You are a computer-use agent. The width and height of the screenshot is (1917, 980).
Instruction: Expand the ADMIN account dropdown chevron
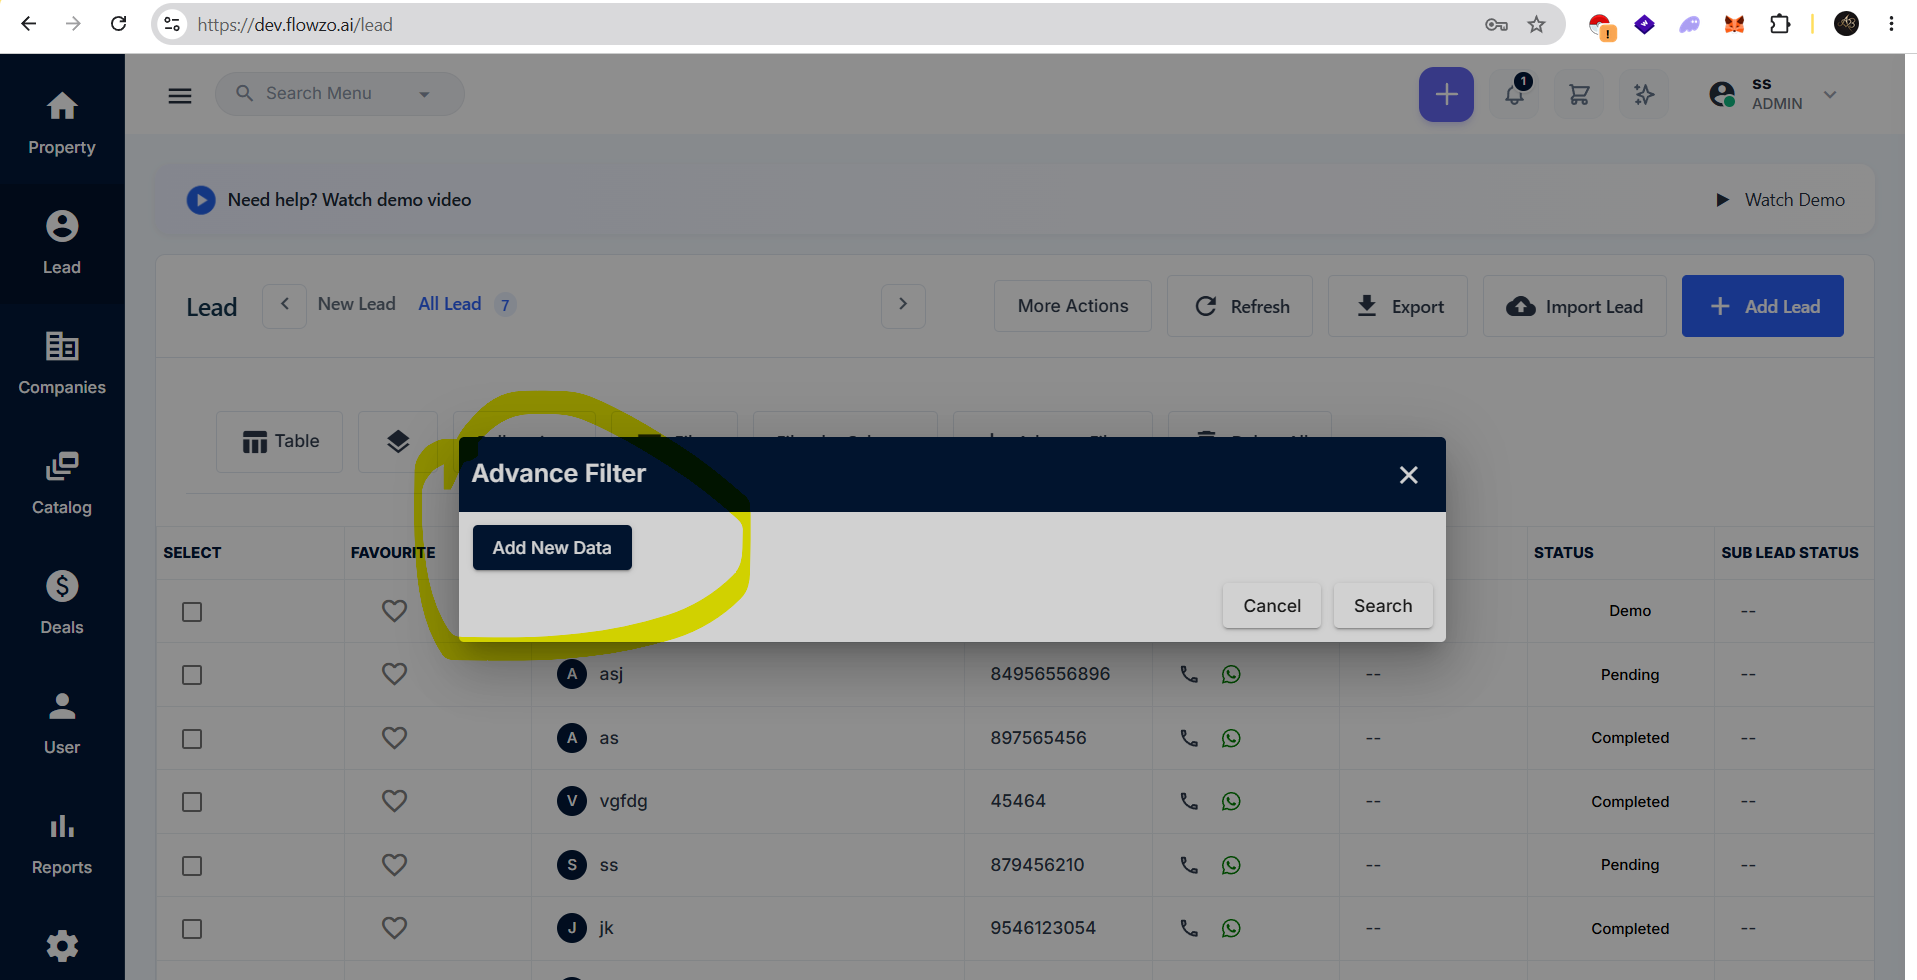click(1830, 95)
